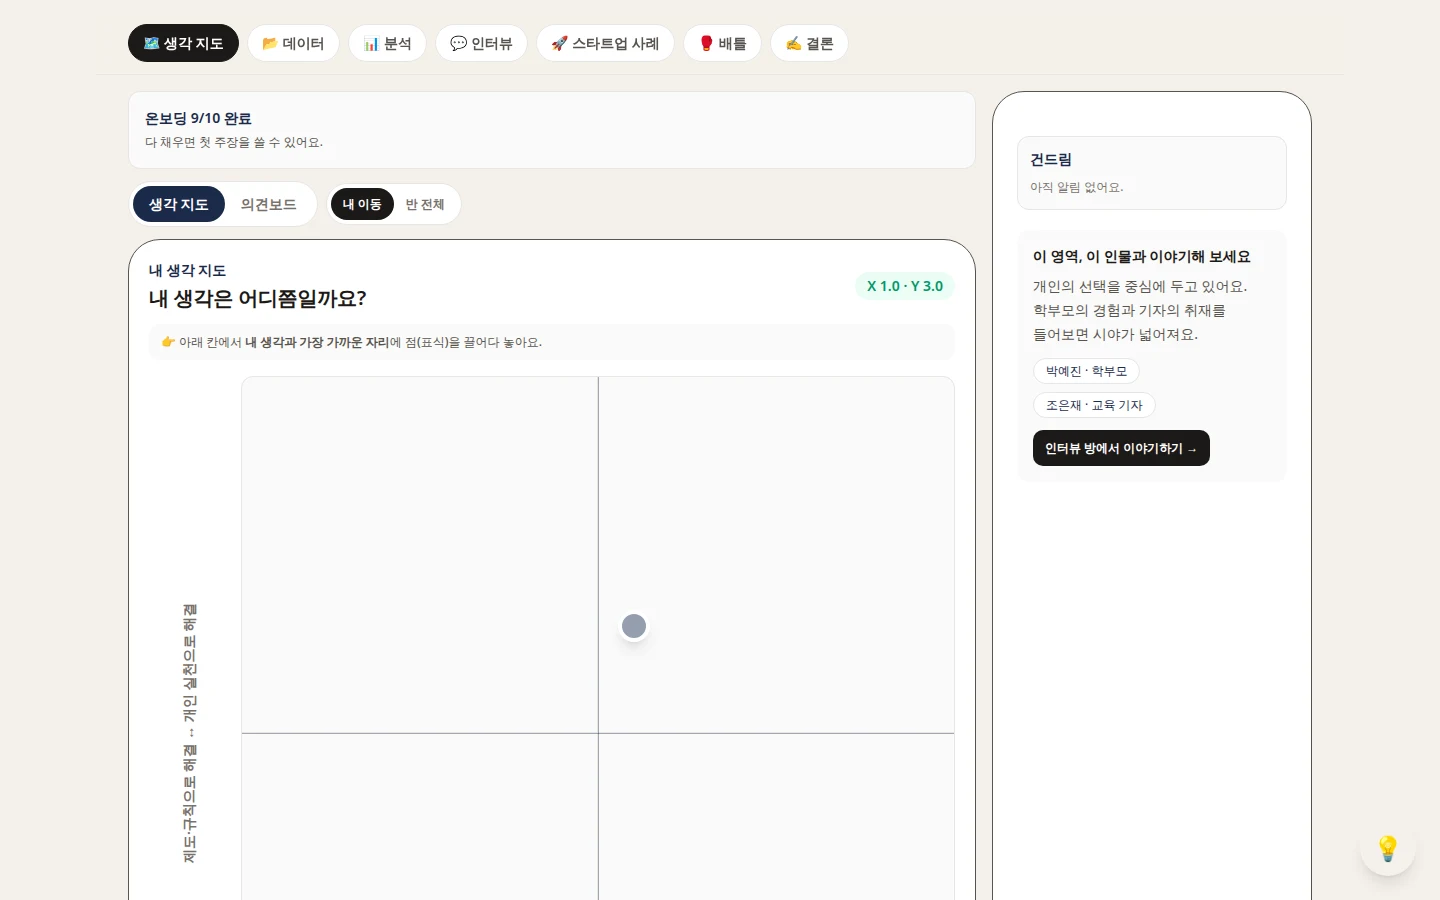
Task: Click the X 1.0 · Y 3.0 coordinate badge
Action: 905,286
